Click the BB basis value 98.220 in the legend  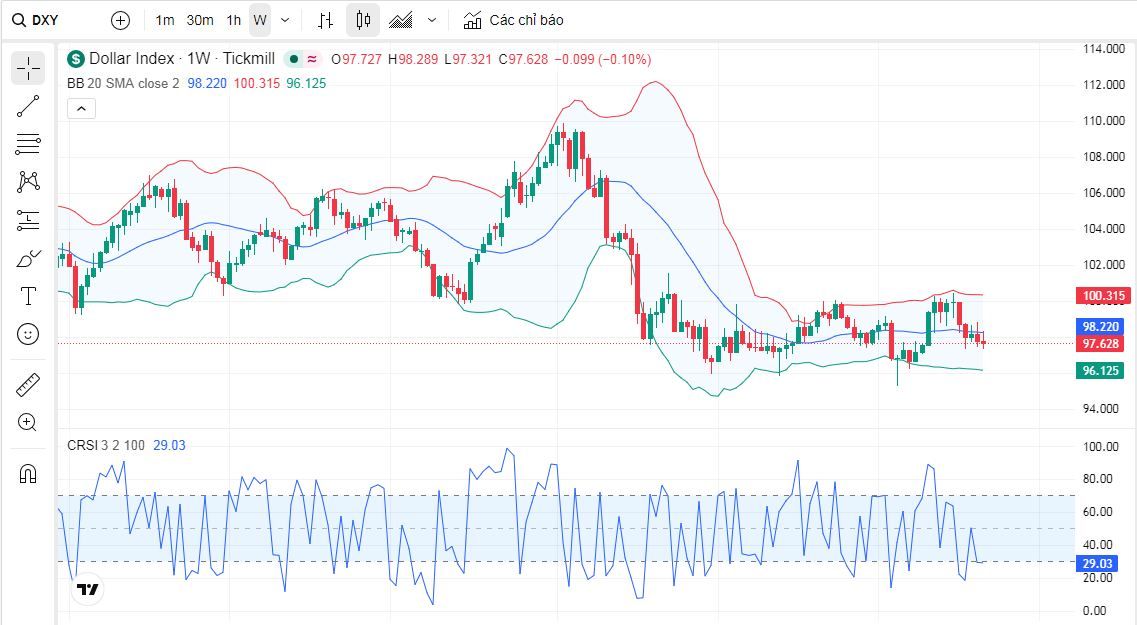[207, 83]
